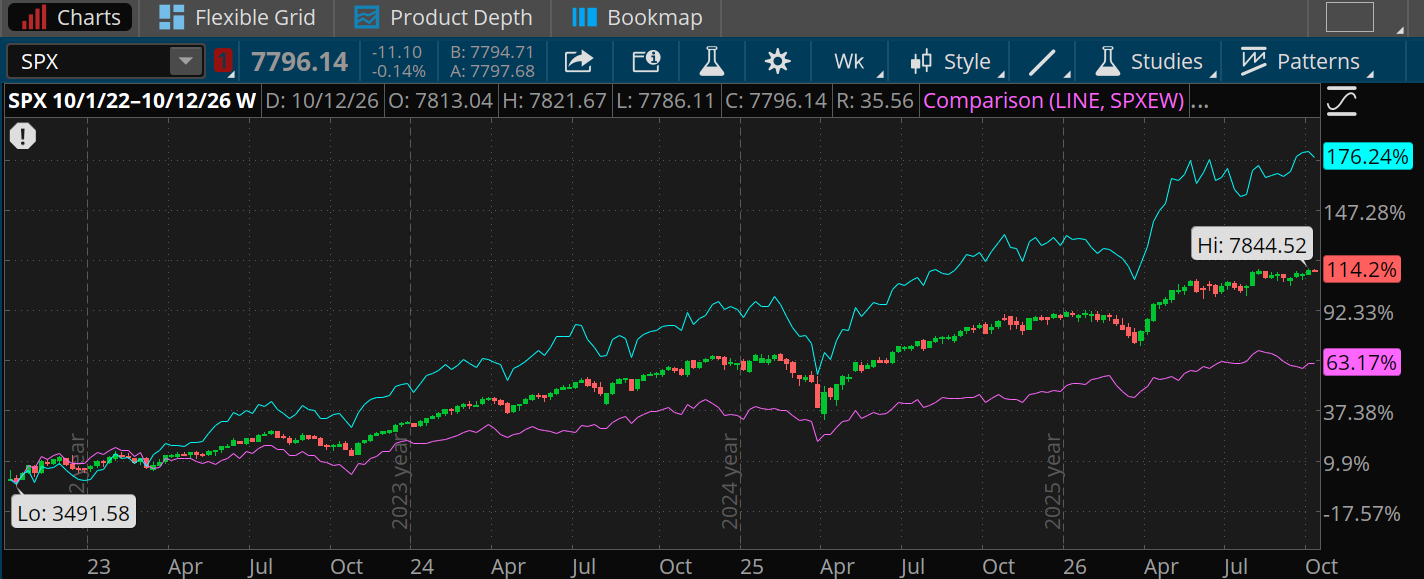The image size is (1424, 579).
Task: Expand the symbol selector dropdown arrow
Action: tap(186, 62)
